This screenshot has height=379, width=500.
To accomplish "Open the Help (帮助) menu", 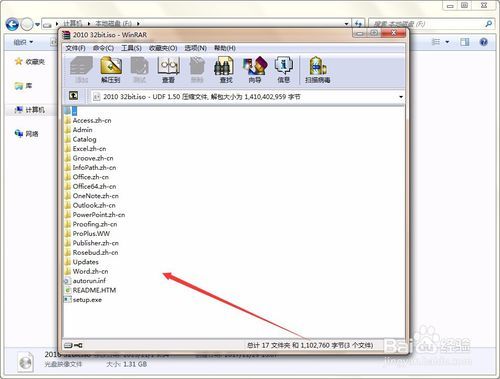I will 225,48.
